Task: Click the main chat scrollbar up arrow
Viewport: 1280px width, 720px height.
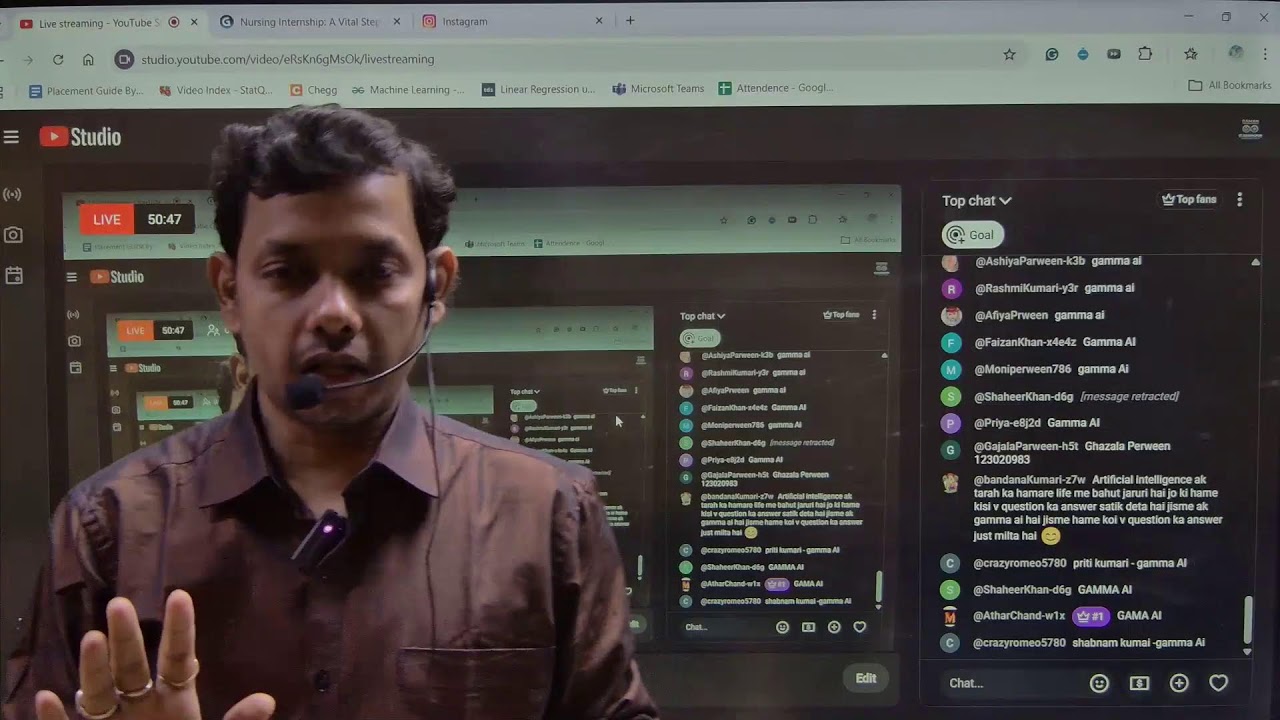Action: (1255, 262)
